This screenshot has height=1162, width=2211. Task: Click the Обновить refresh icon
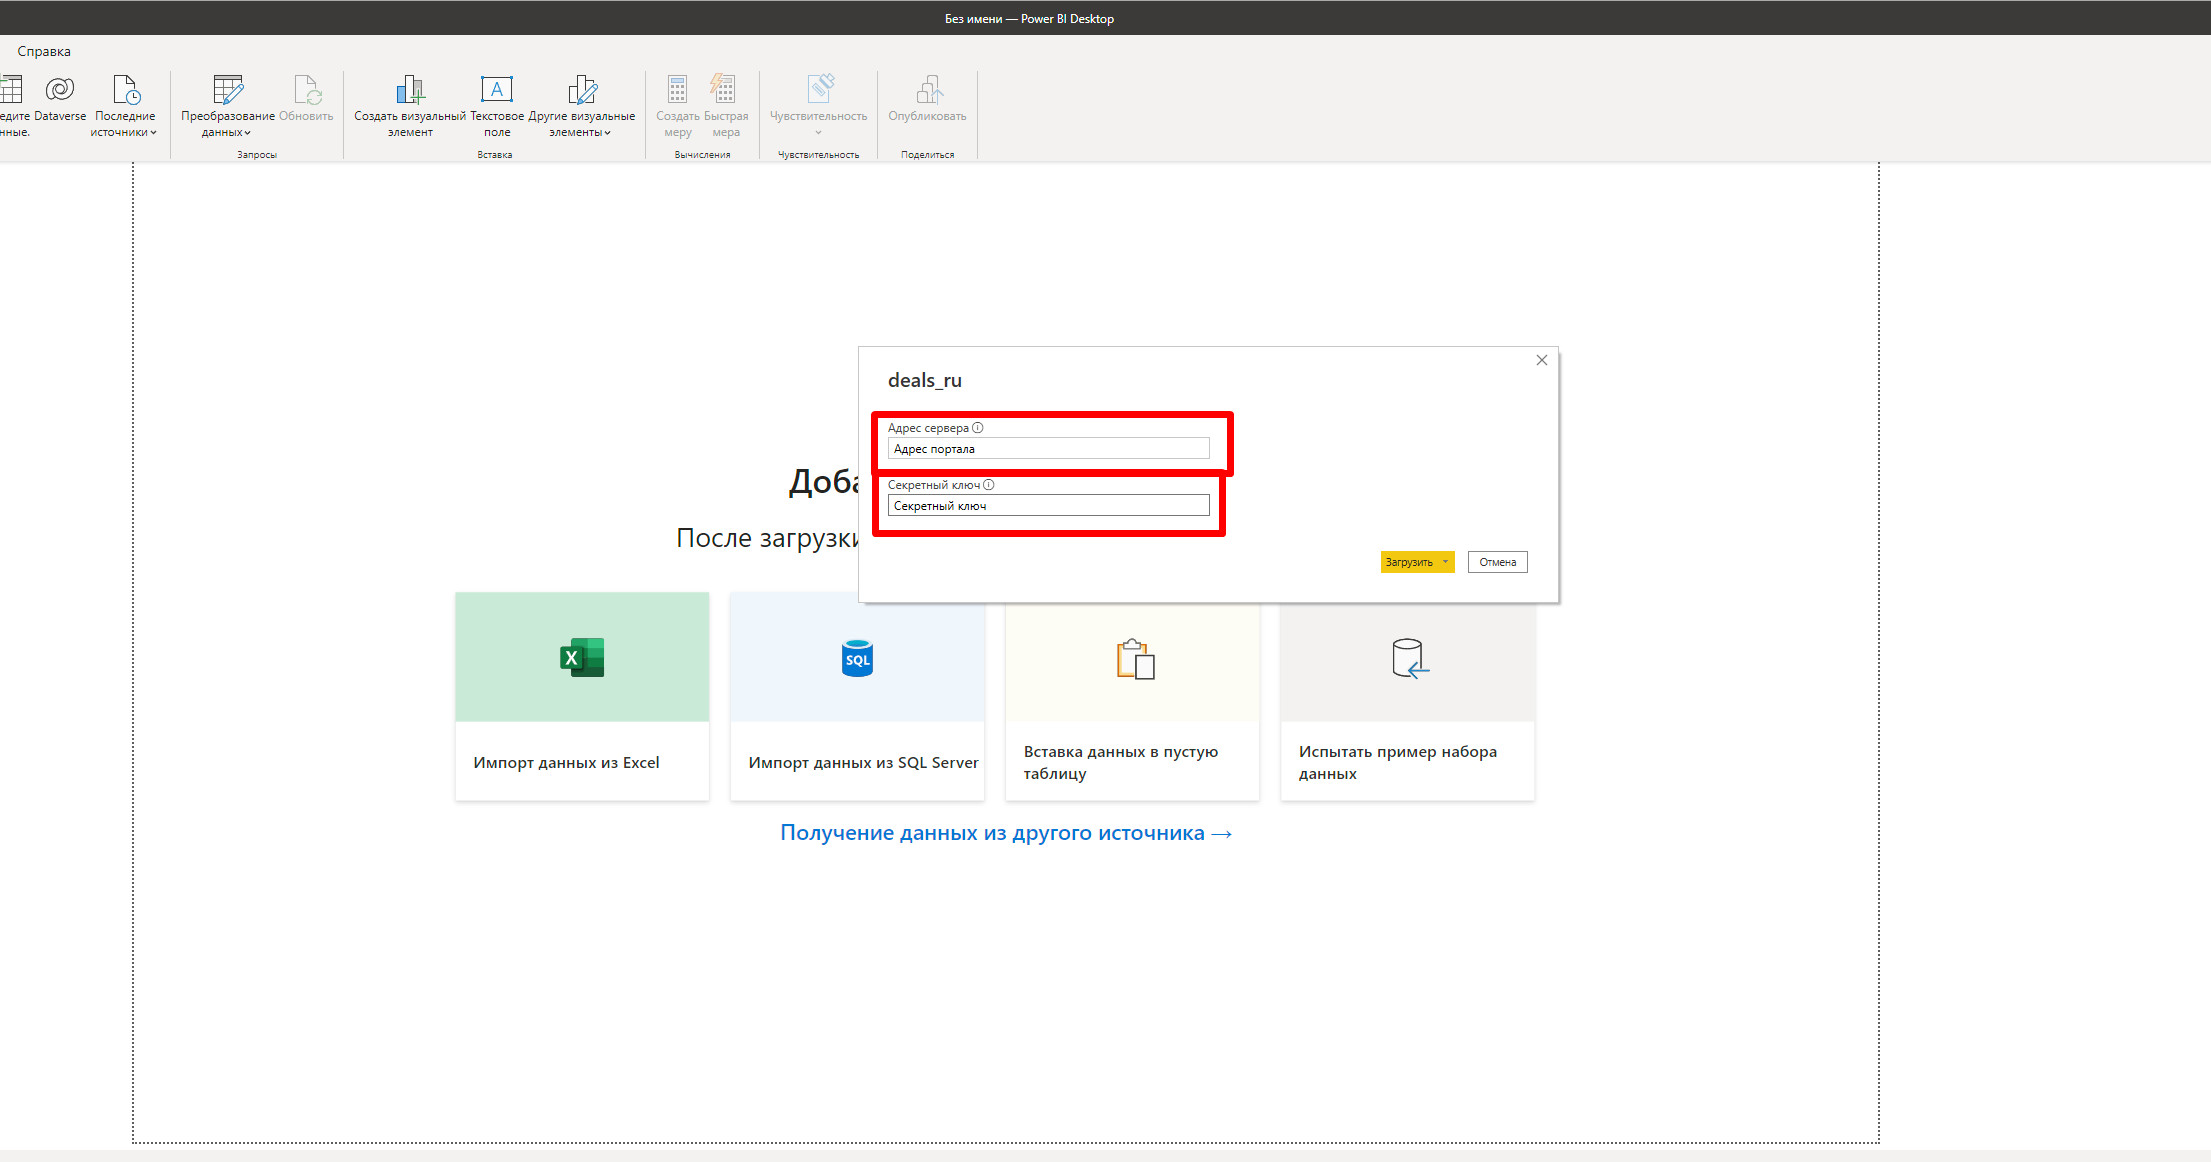(306, 90)
